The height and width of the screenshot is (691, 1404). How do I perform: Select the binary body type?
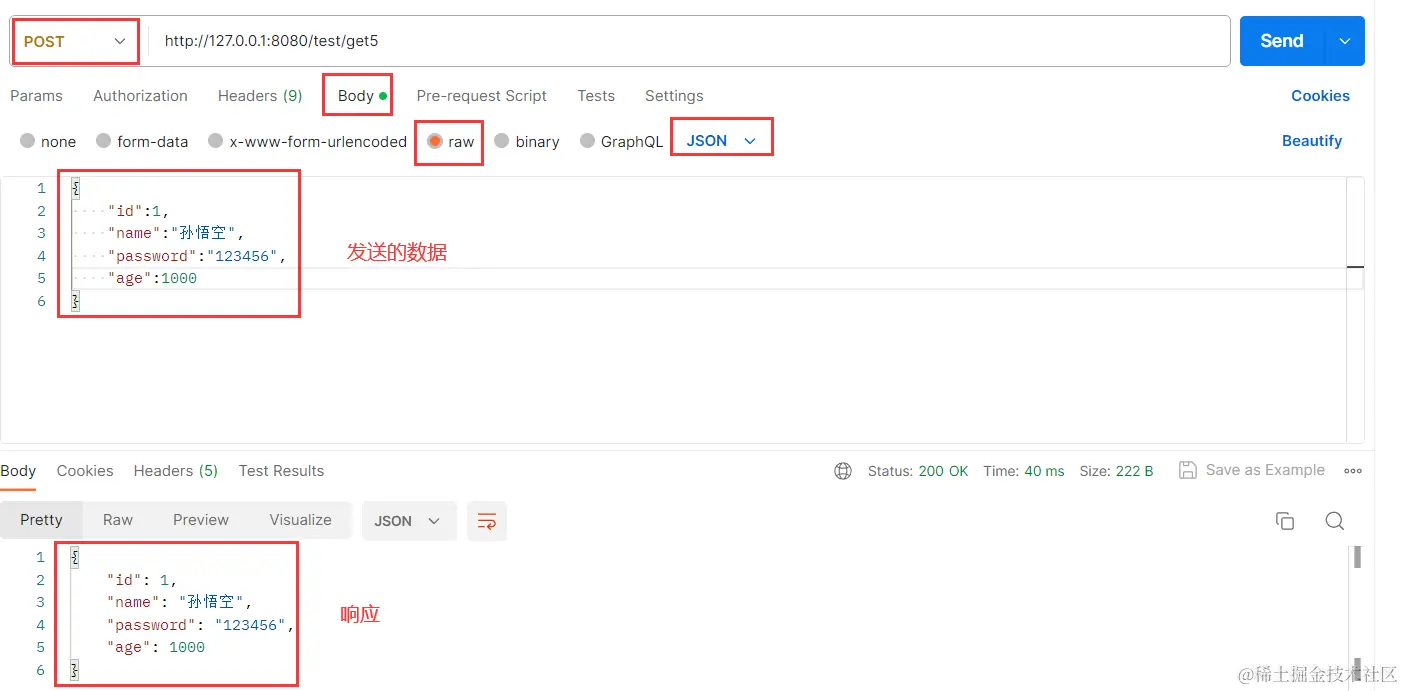click(x=527, y=141)
